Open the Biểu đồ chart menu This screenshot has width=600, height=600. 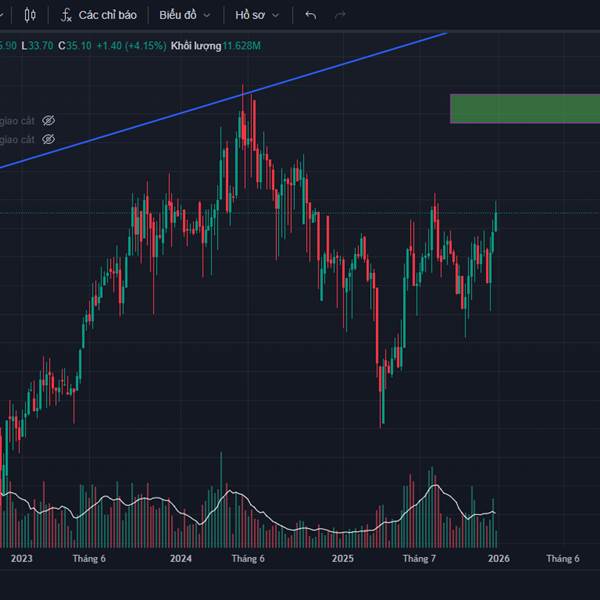tap(178, 15)
